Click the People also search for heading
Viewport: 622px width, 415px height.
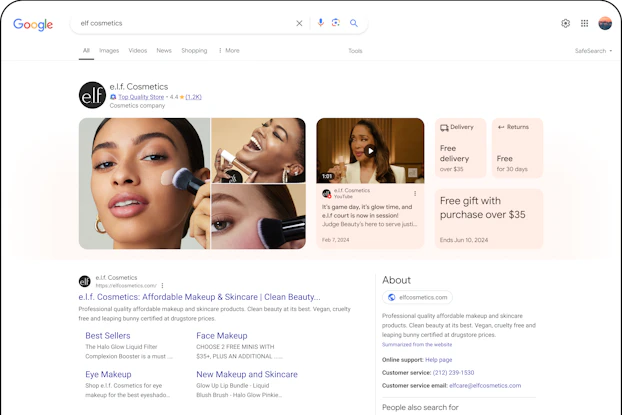point(420,407)
